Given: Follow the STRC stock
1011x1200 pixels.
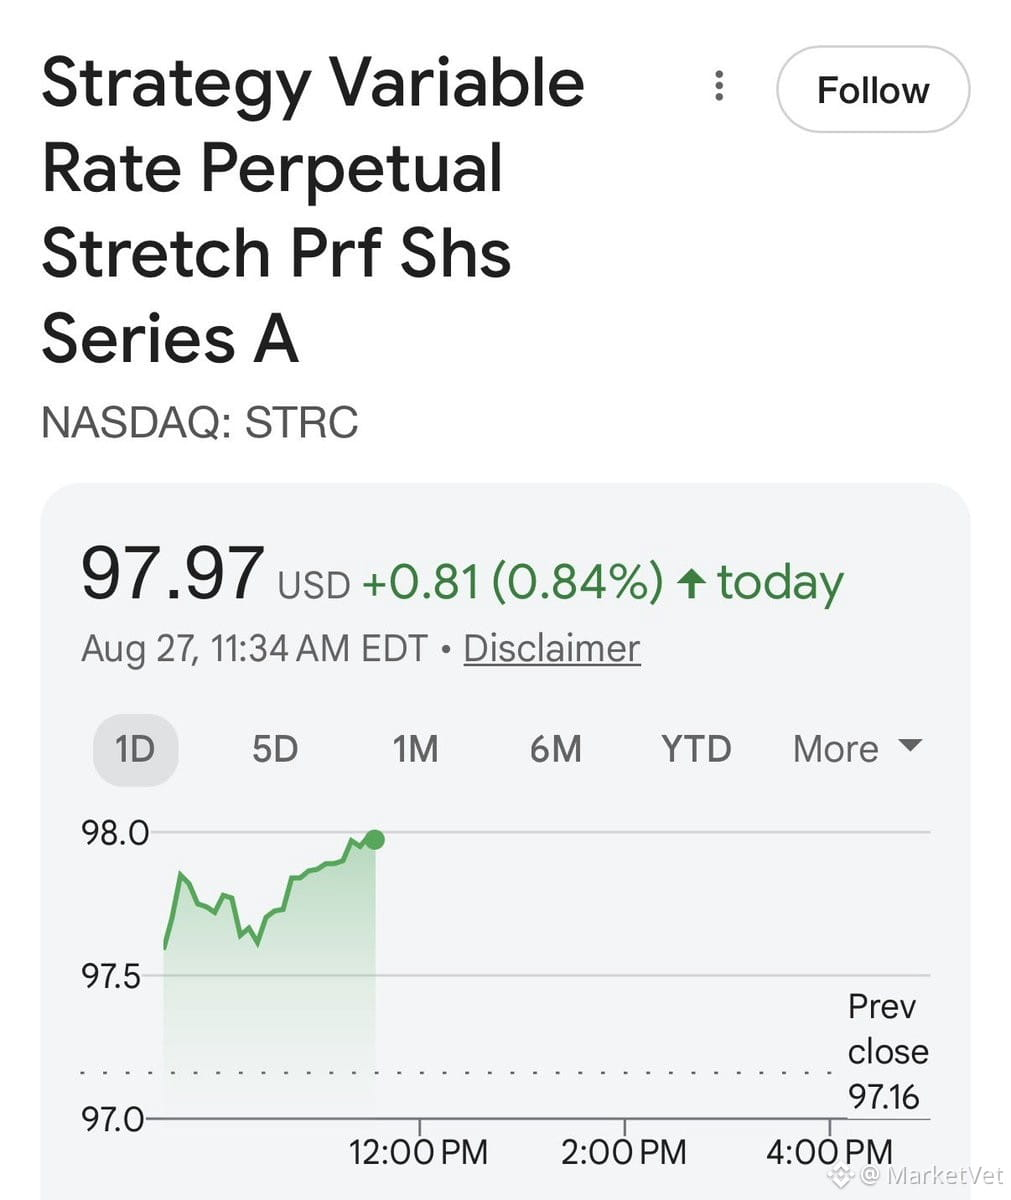Looking at the screenshot, I should tap(873, 89).
